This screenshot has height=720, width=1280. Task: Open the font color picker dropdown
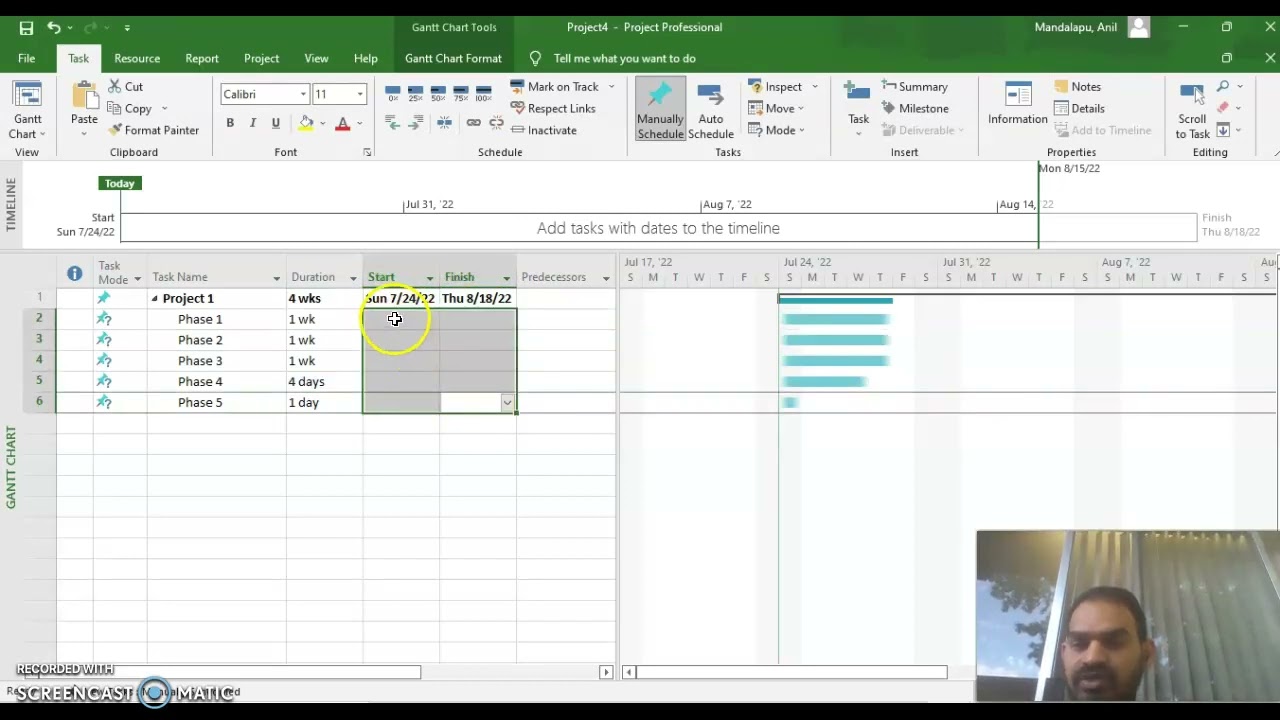tap(360, 124)
